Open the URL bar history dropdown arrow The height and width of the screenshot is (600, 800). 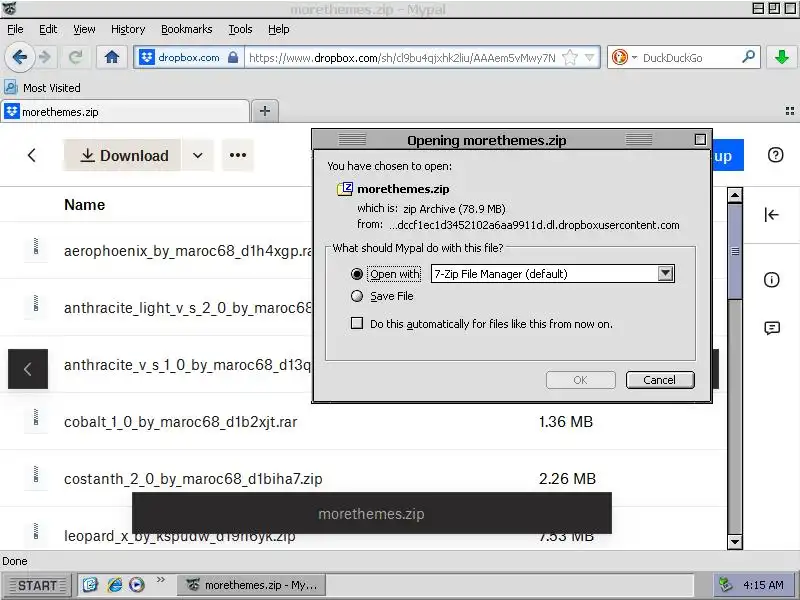pos(589,58)
